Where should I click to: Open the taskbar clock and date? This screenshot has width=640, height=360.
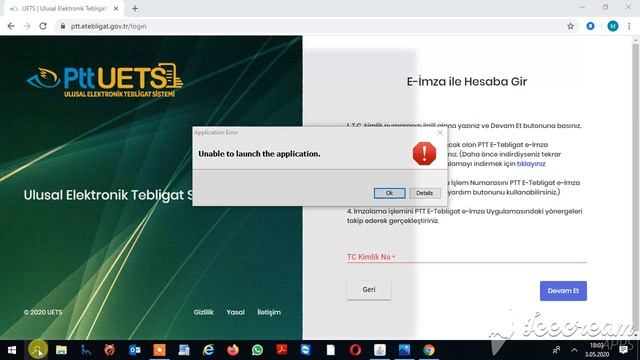[x=597, y=350]
